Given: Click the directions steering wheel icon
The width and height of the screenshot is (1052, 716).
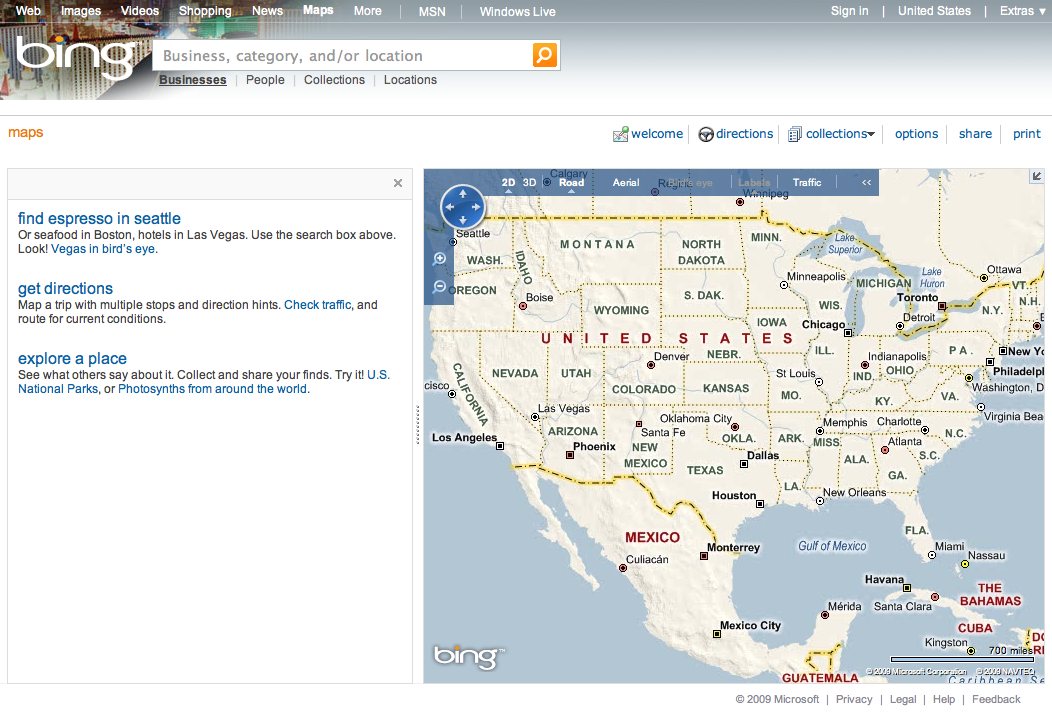Looking at the screenshot, I should [706, 134].
